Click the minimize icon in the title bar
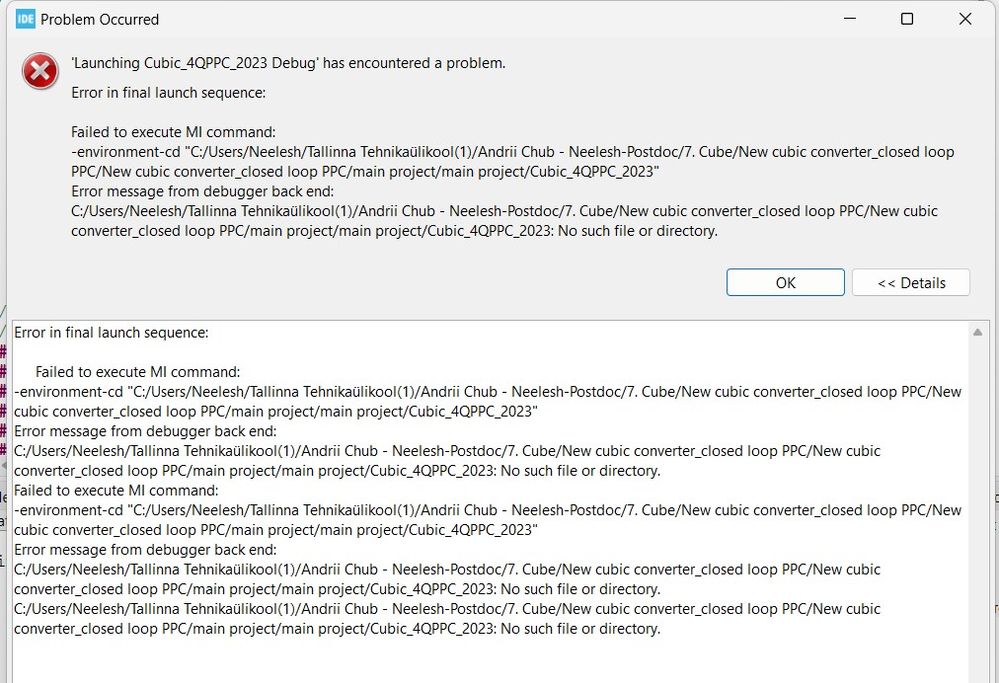The width and height of the screenshot is (999, 683). coord(849,18)
